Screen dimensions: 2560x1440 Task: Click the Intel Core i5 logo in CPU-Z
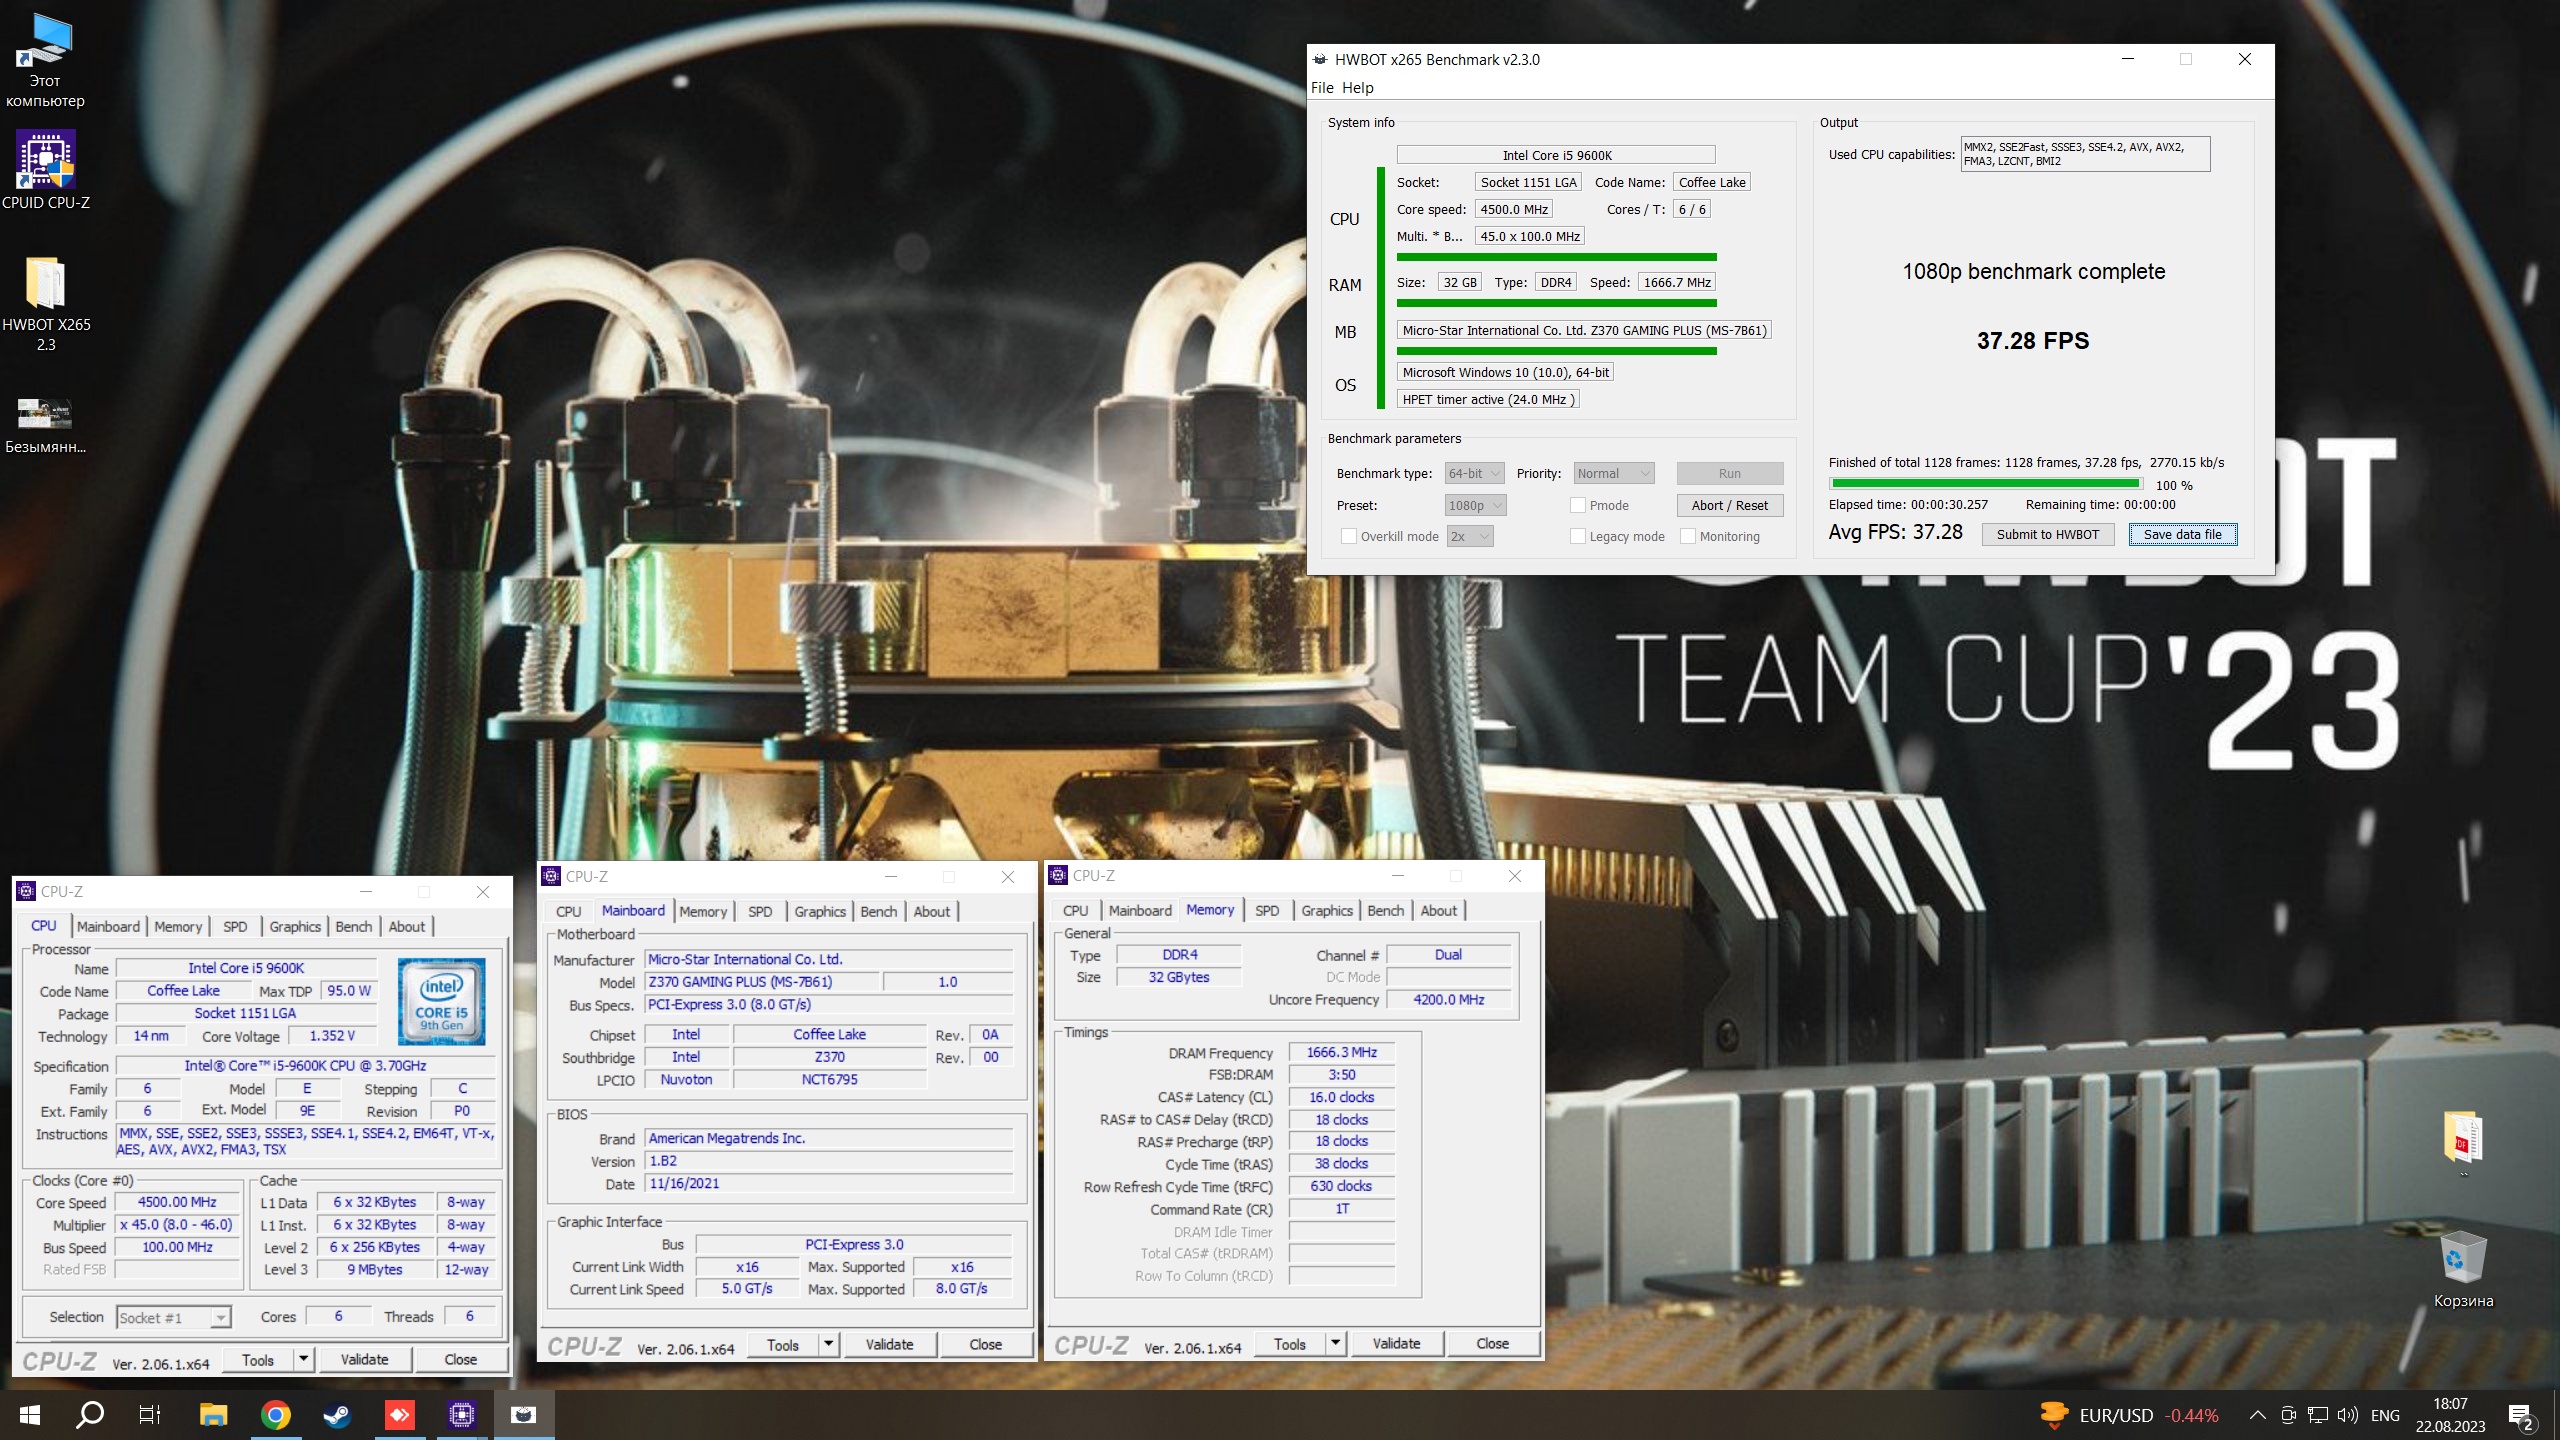441,1001
